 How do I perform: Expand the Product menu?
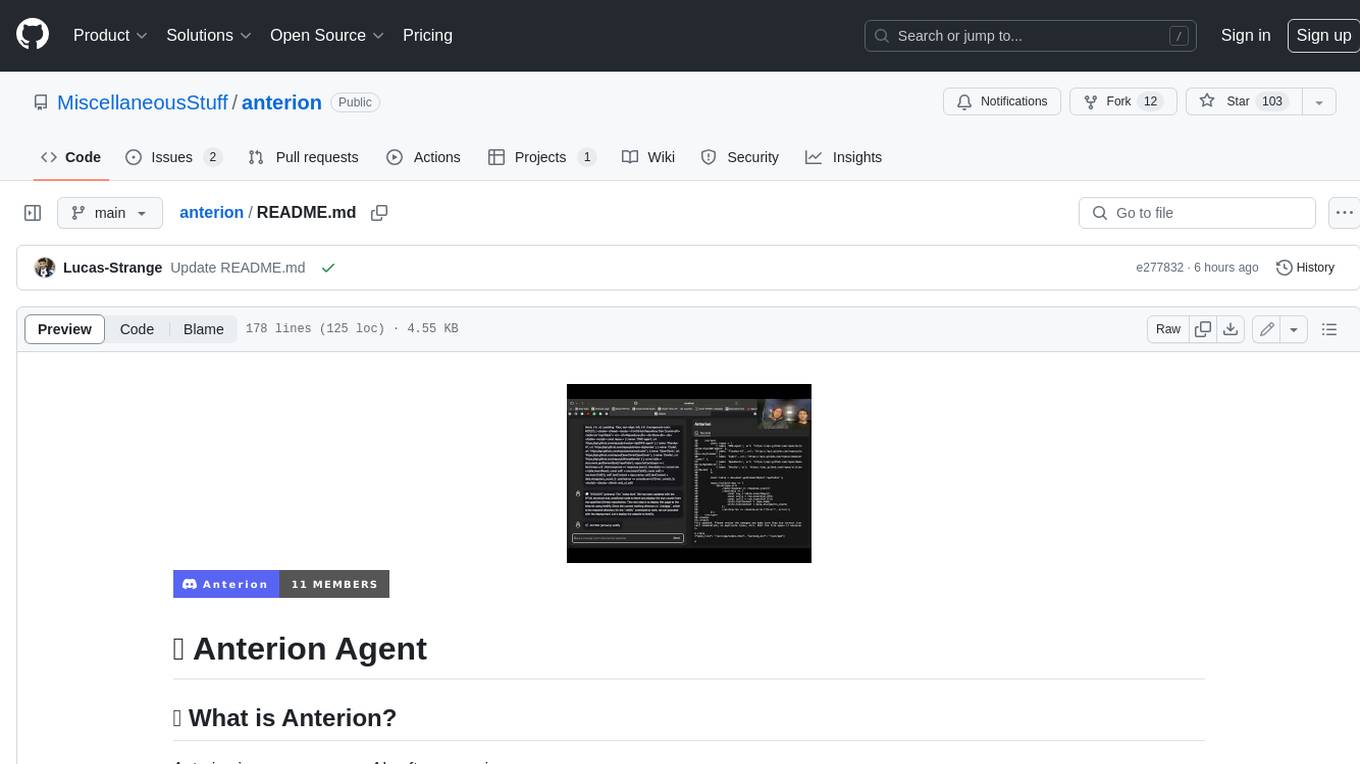110,35
